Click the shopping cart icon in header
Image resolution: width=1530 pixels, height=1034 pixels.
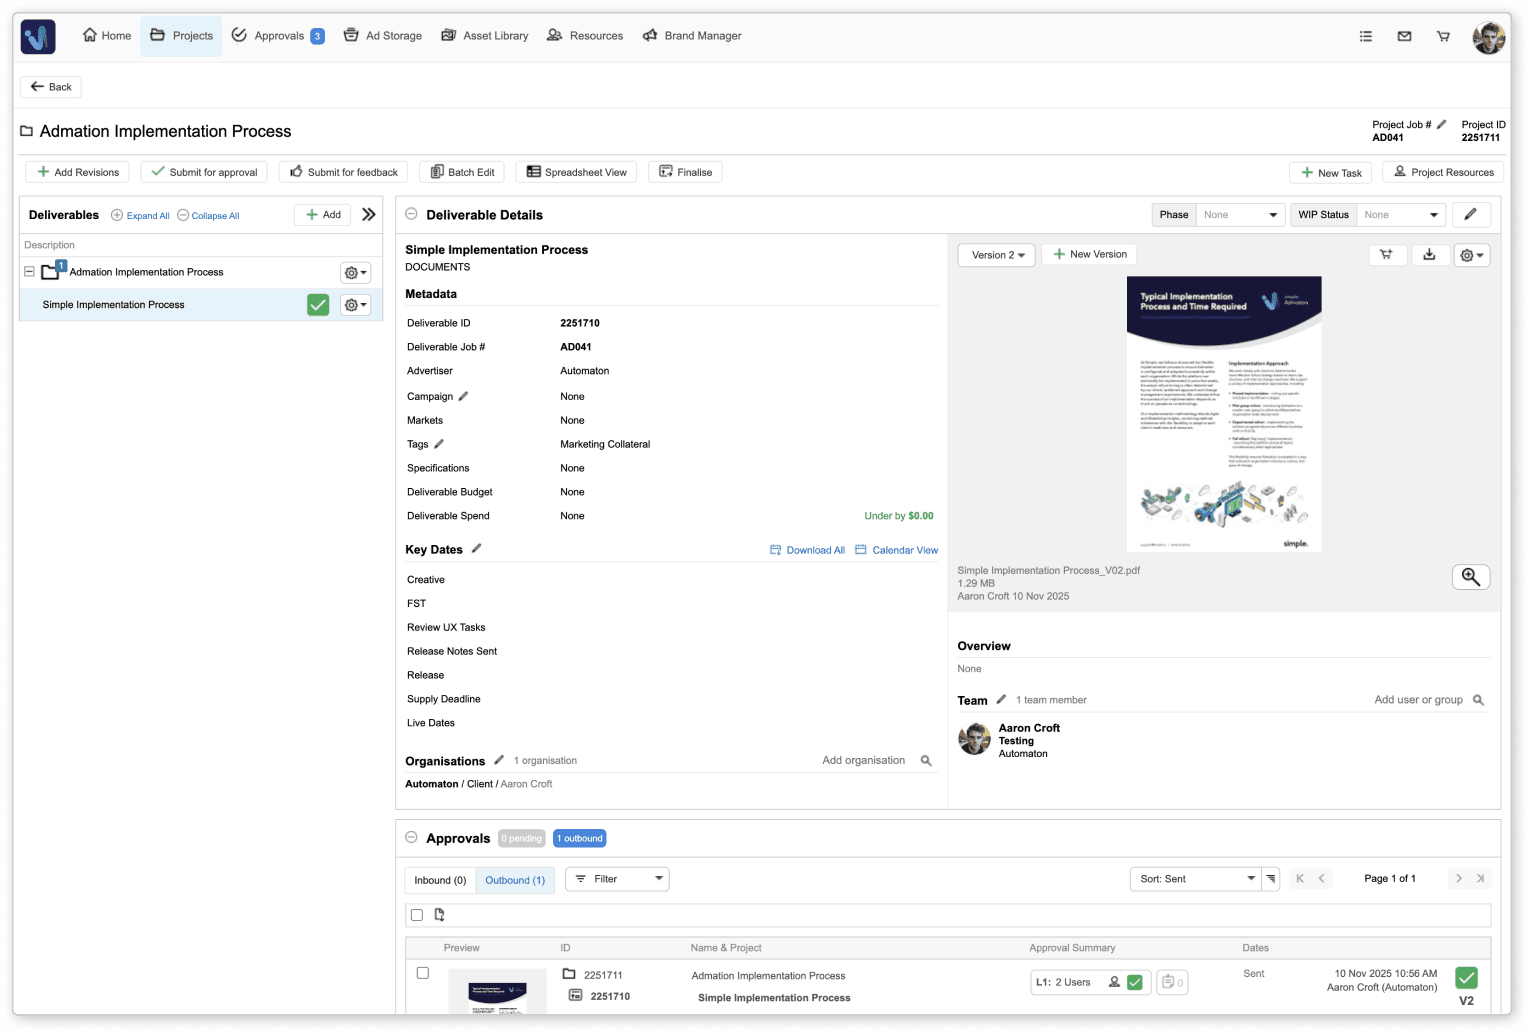pos(1443,36)
